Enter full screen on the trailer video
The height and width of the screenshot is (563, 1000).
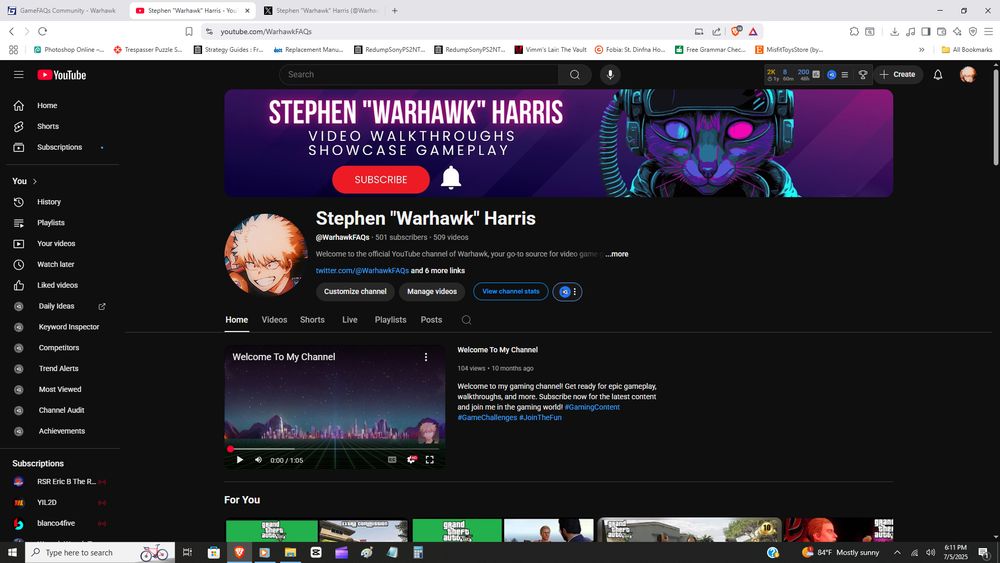pyautogui.click(x=430, y=460)
